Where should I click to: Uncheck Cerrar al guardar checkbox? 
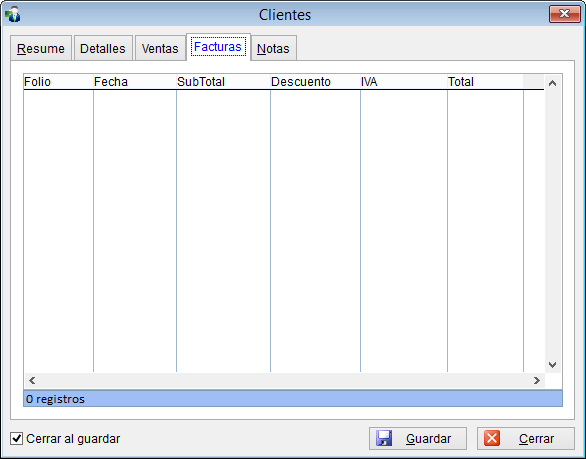coord(16,438)
